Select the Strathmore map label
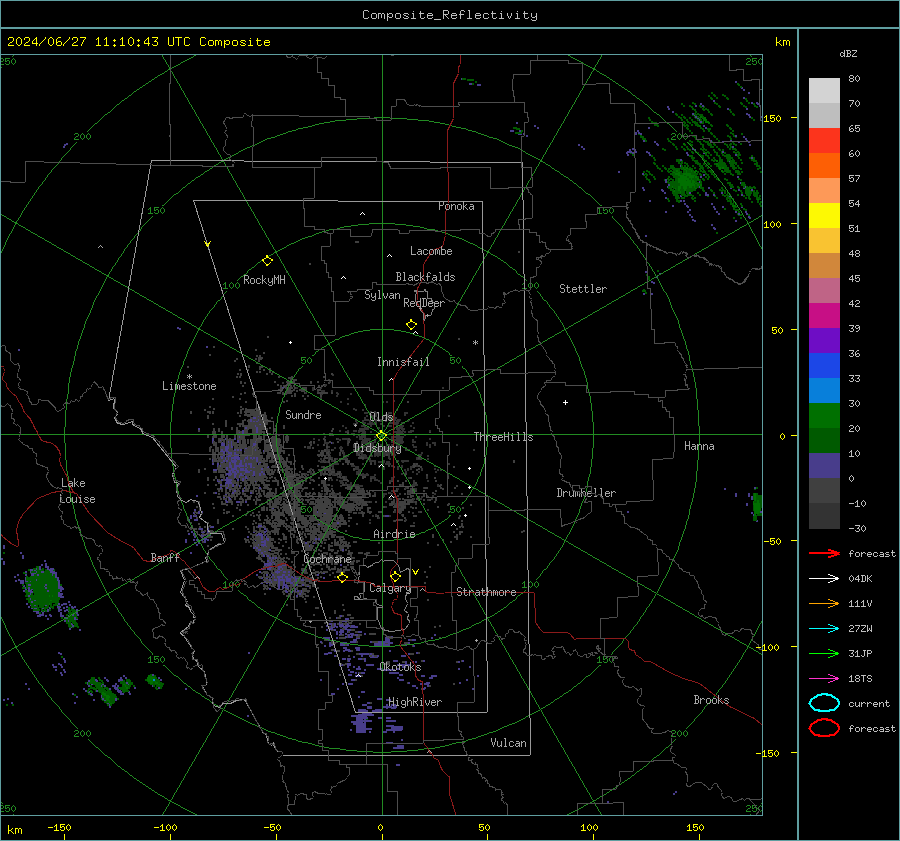The width and height of the screenshot is (900, 841). pyautogui.click(x=486, y=592)
